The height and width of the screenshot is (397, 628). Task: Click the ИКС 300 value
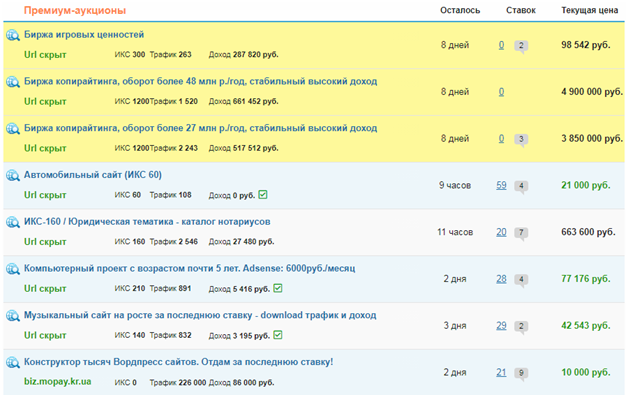pos(130,54)
